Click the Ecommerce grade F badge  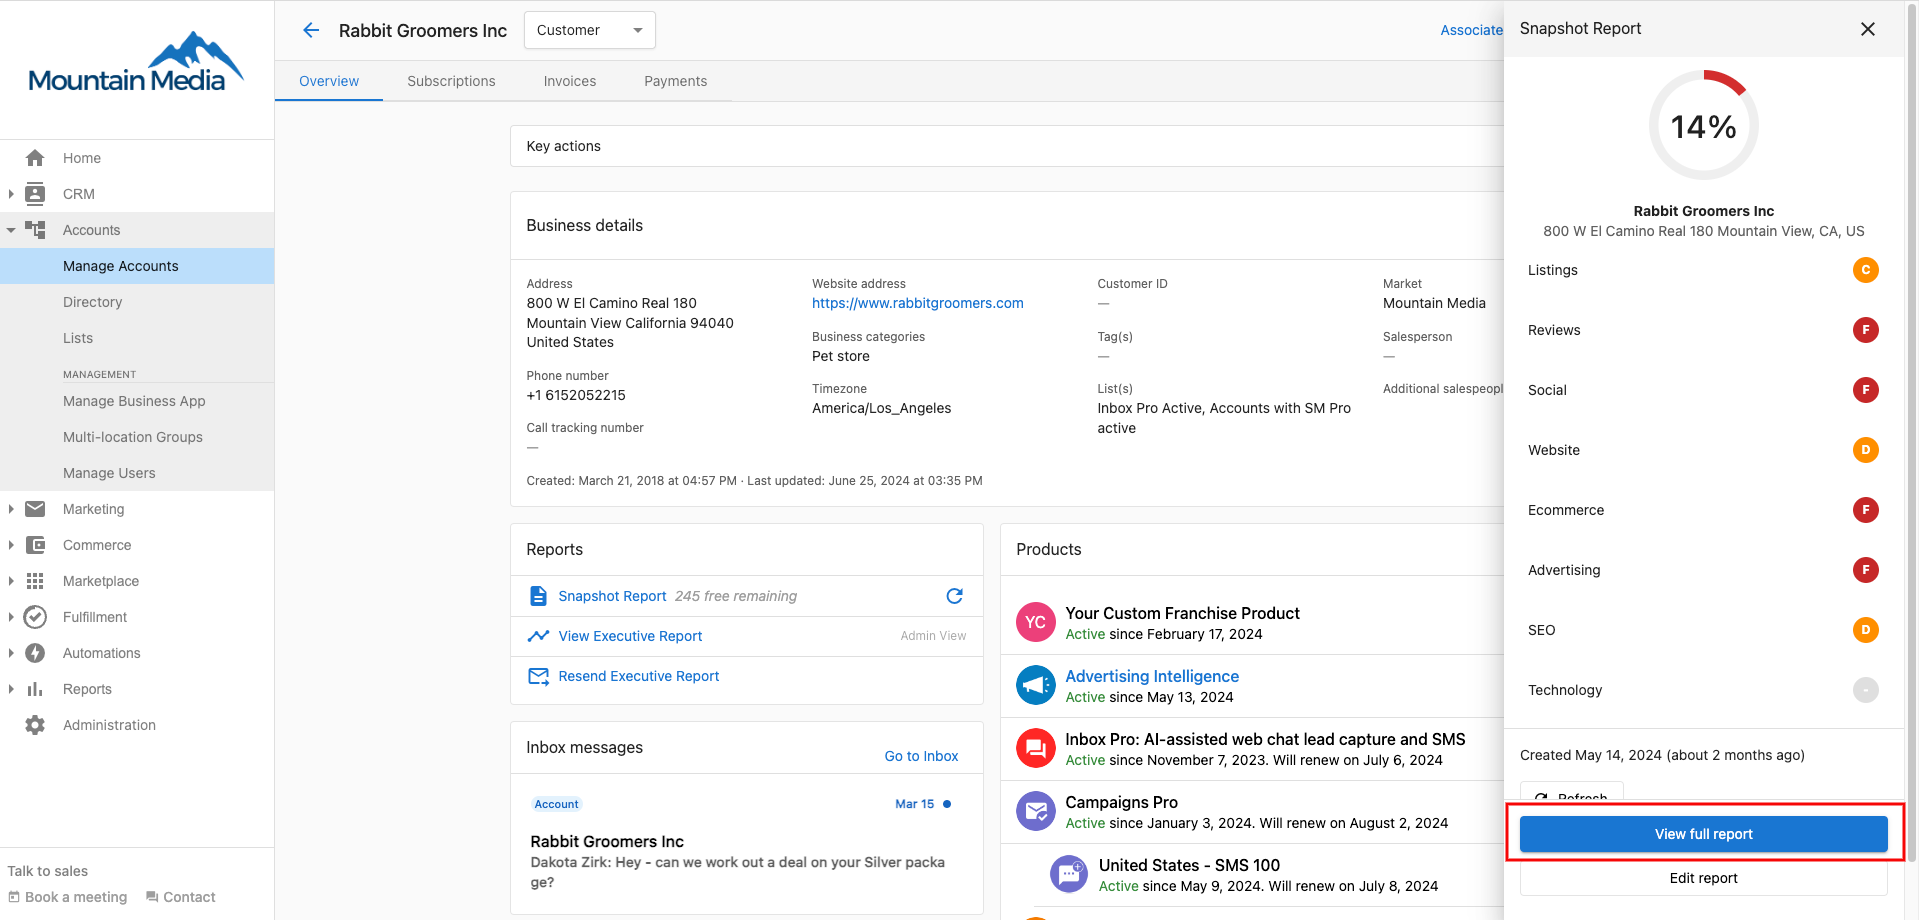click(1865, 510)
